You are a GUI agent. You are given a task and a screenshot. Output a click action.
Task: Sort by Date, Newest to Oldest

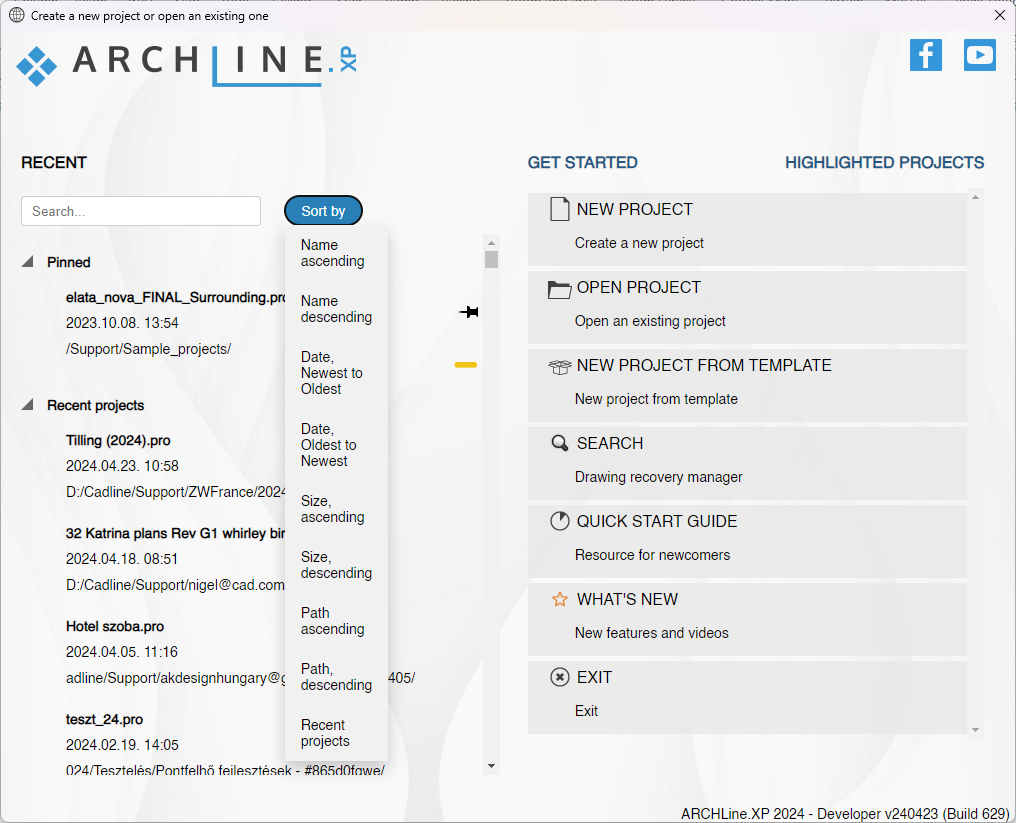(336, 373)
